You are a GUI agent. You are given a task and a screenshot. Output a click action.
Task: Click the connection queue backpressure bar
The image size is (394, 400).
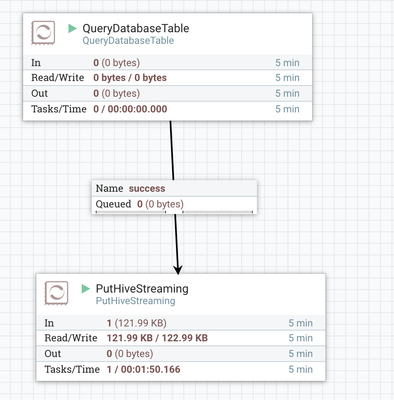coord(174,212)
